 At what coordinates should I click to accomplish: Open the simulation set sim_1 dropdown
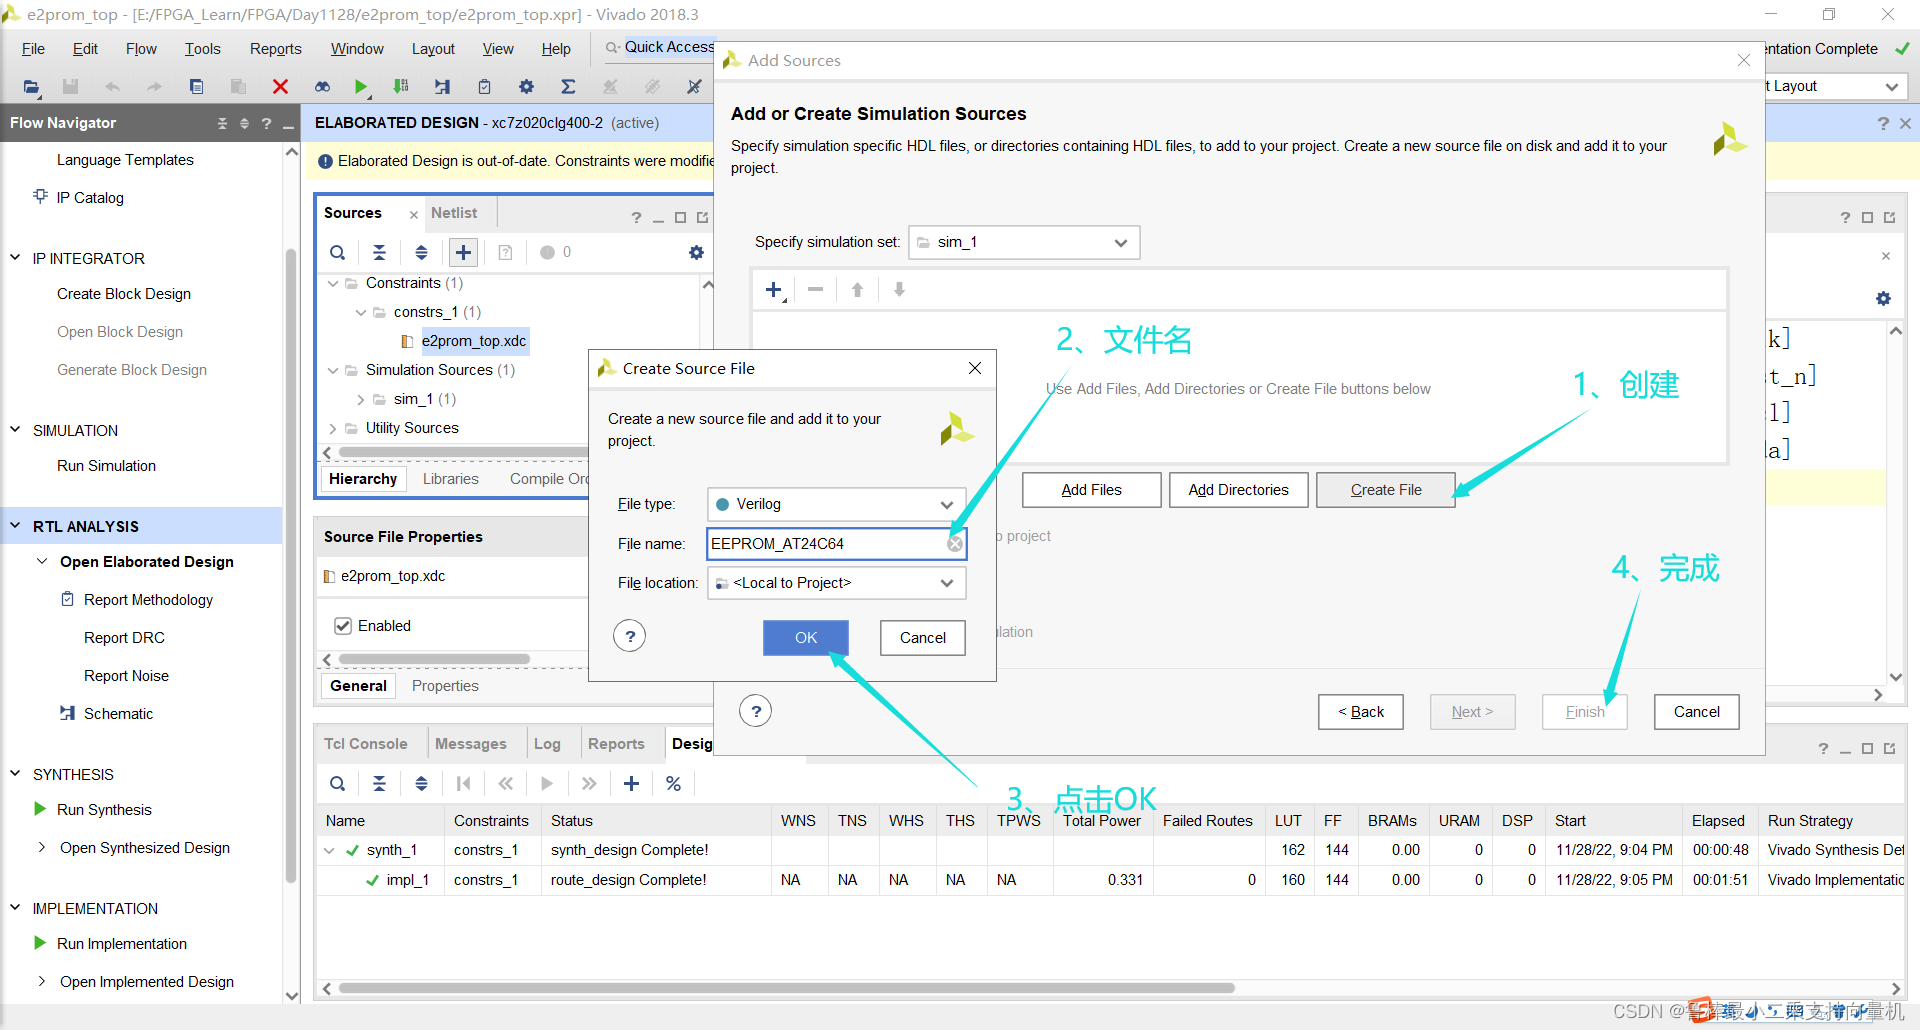[x=1024, y=242]
